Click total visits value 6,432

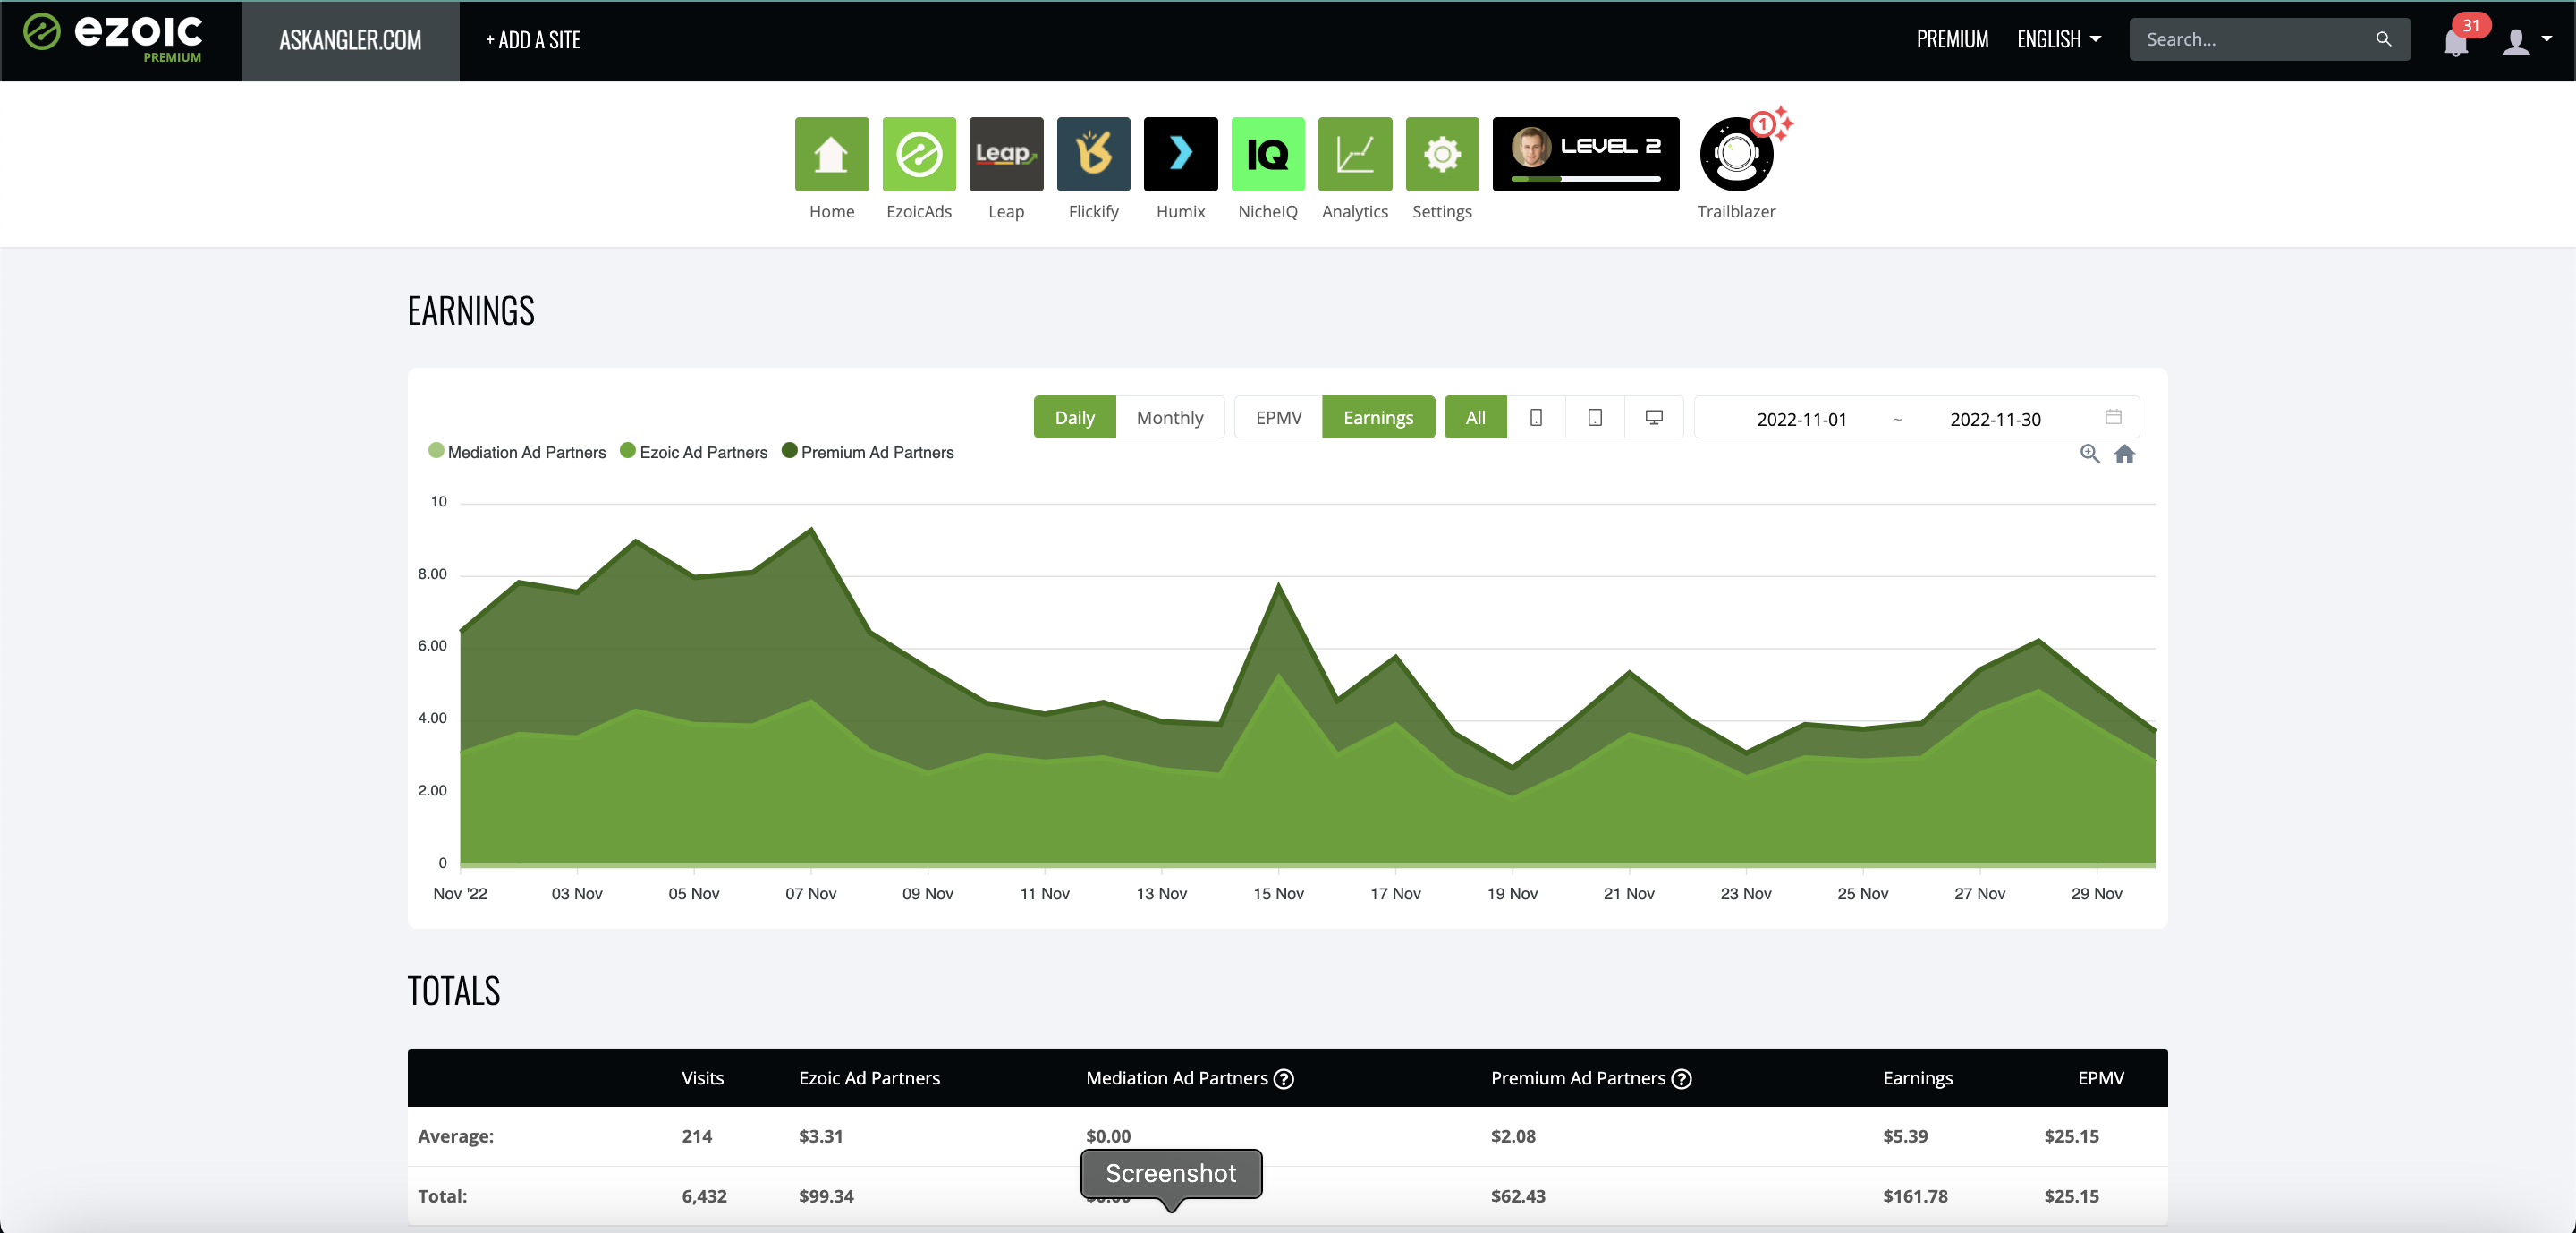[x=704, y=1196]
